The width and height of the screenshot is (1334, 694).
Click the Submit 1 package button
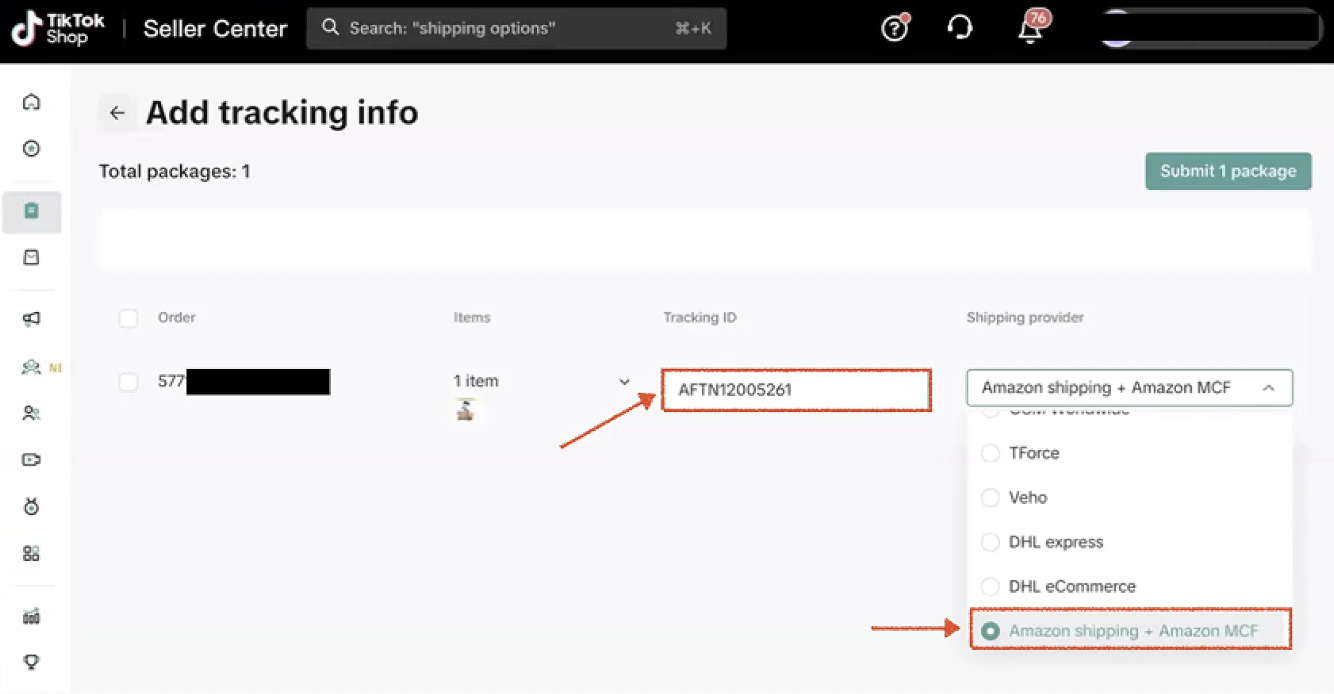[x=1228, y=171]
